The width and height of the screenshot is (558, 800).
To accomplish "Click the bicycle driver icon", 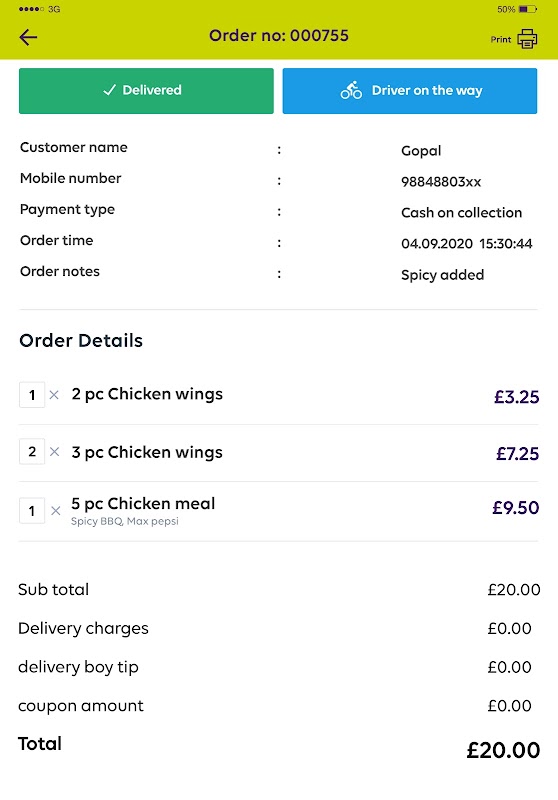I will click(x=351, y=90).
